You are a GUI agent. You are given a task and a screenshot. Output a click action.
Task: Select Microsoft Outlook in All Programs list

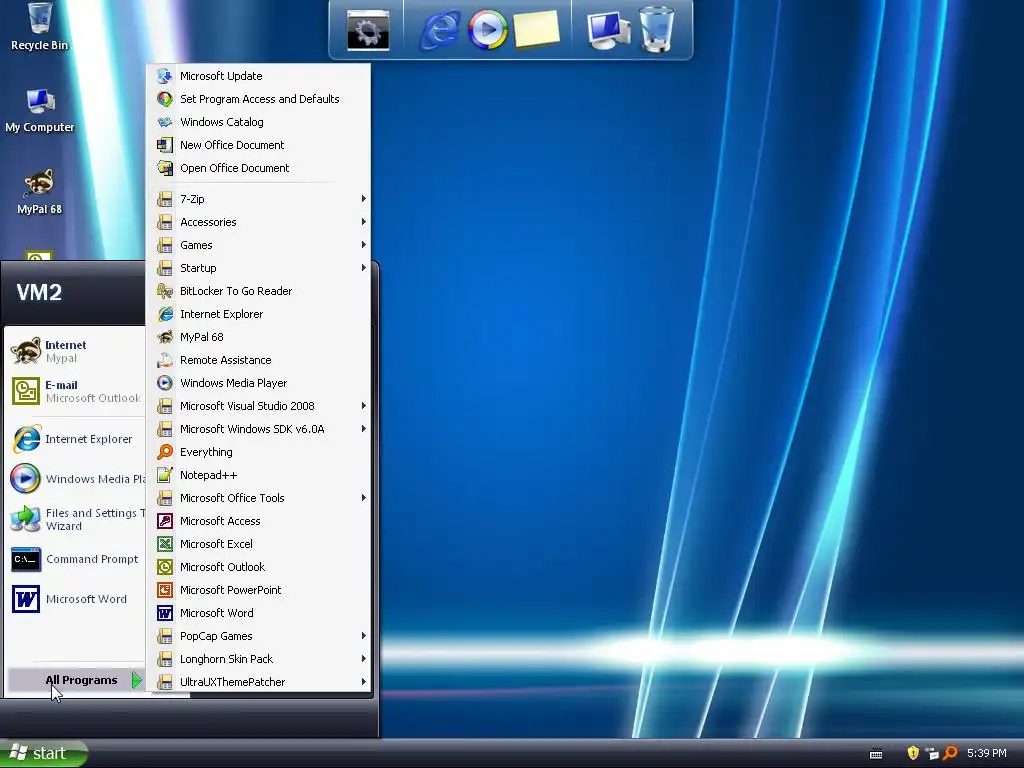pos(259,567)
